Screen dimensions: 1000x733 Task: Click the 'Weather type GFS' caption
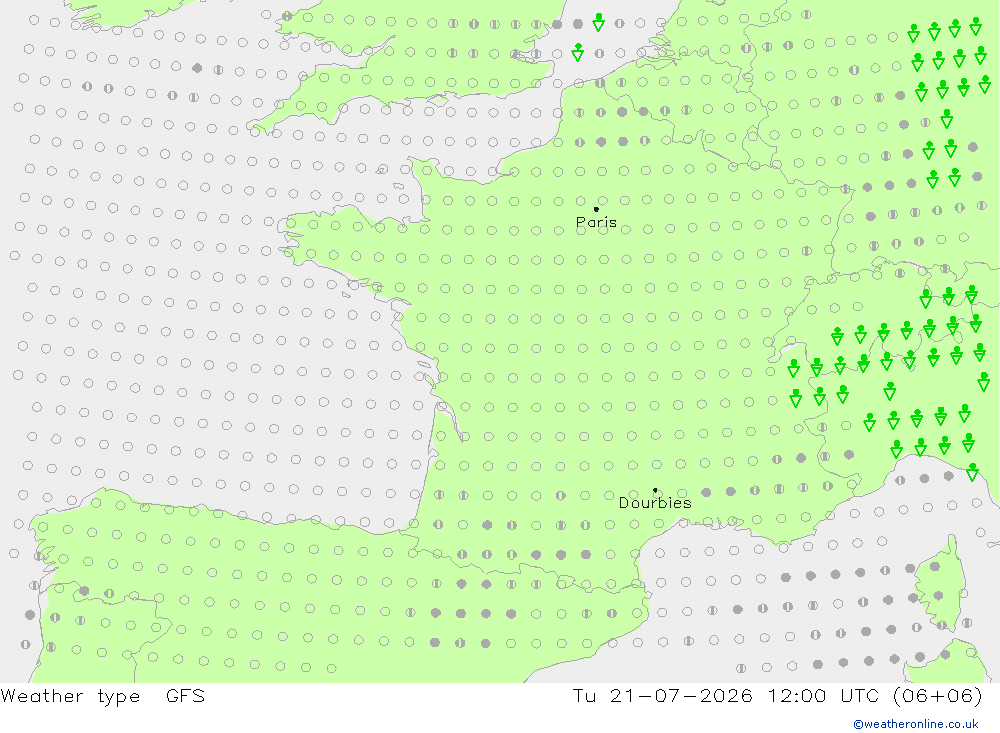(103, 696)
